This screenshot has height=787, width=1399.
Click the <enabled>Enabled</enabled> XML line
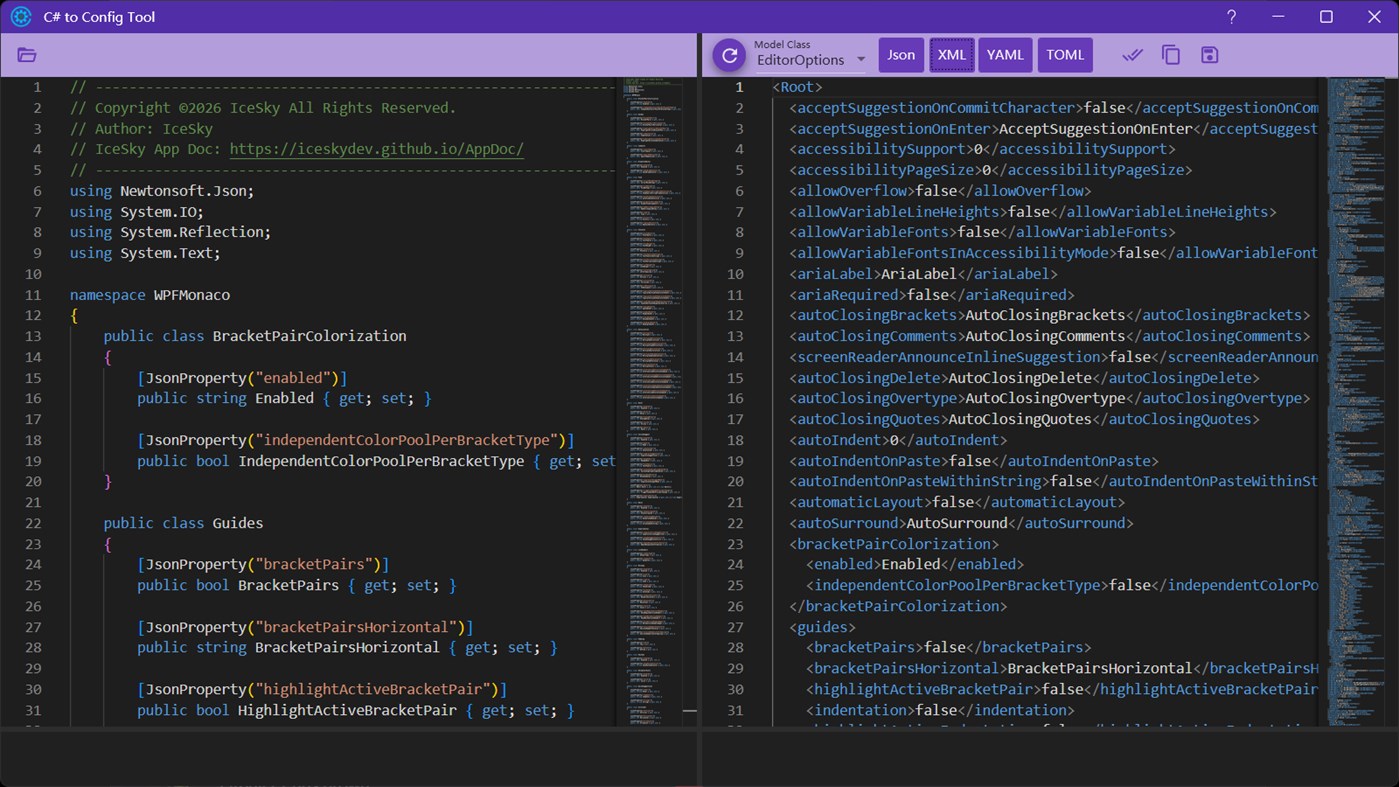[x=915, y=564]
